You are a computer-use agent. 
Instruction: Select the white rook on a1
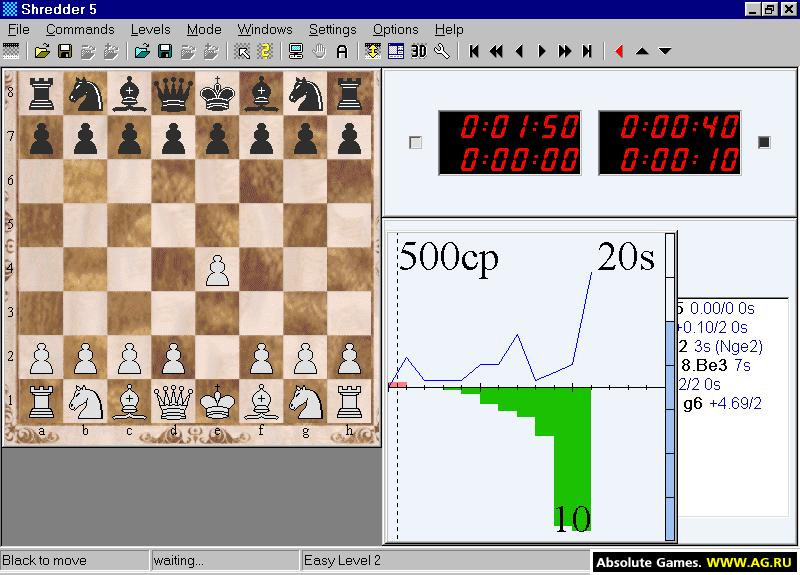[41, 401]
